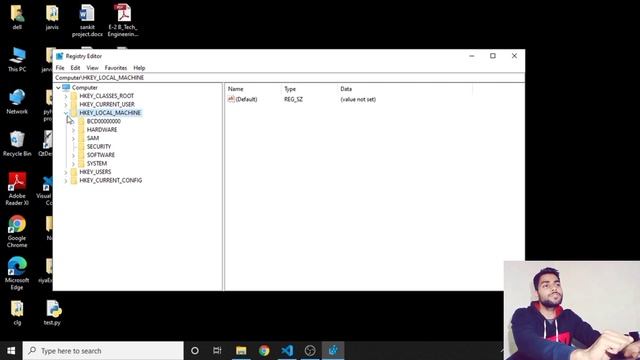Select Adobe Reader XI desktop shortcut
The width and height of the screenshot is (640, 360).
coord(17,189)
